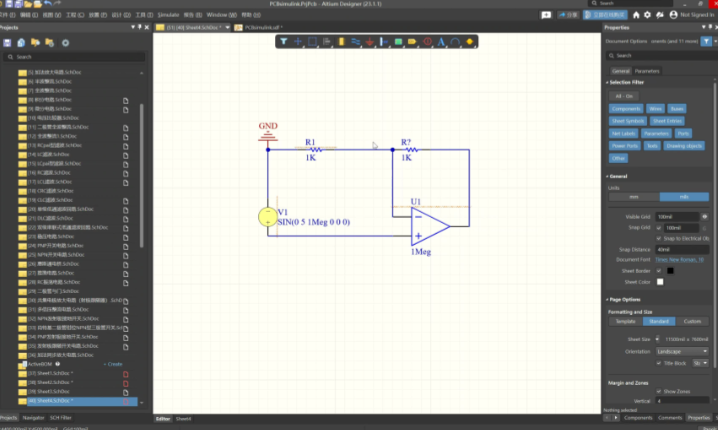Click the Components selection filter button
Image resolution: width=718 pixels, height=430 pixels.
click(x=626, y=108)
